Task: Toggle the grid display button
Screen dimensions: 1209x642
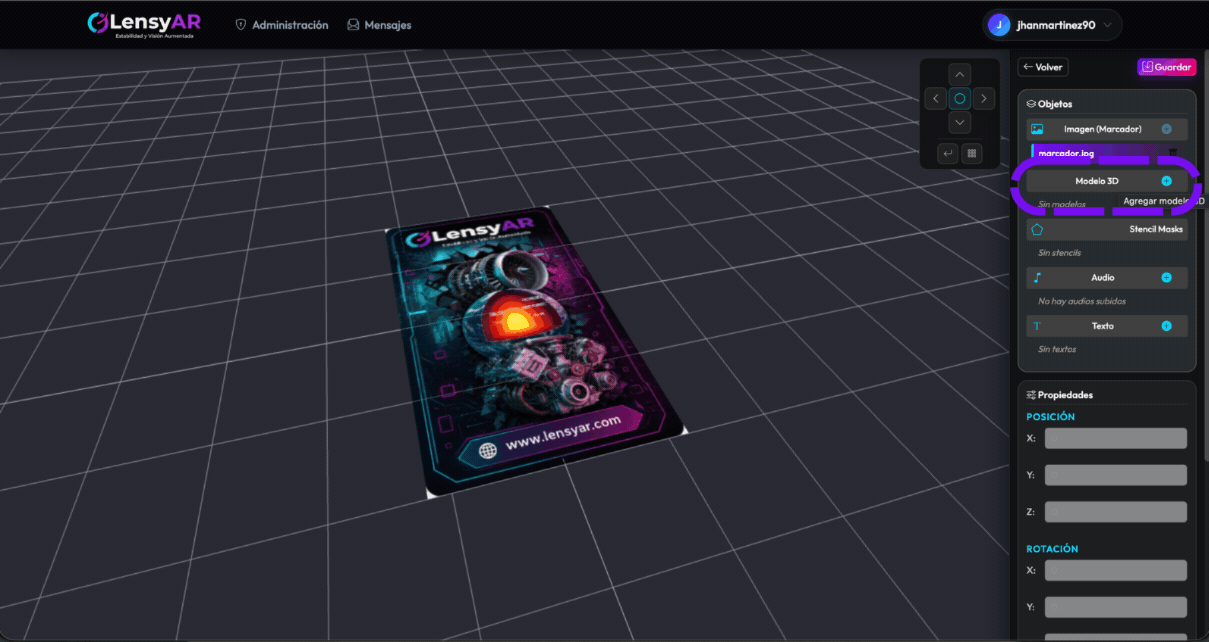Action: pyautogui.click(x=972, y=154)
